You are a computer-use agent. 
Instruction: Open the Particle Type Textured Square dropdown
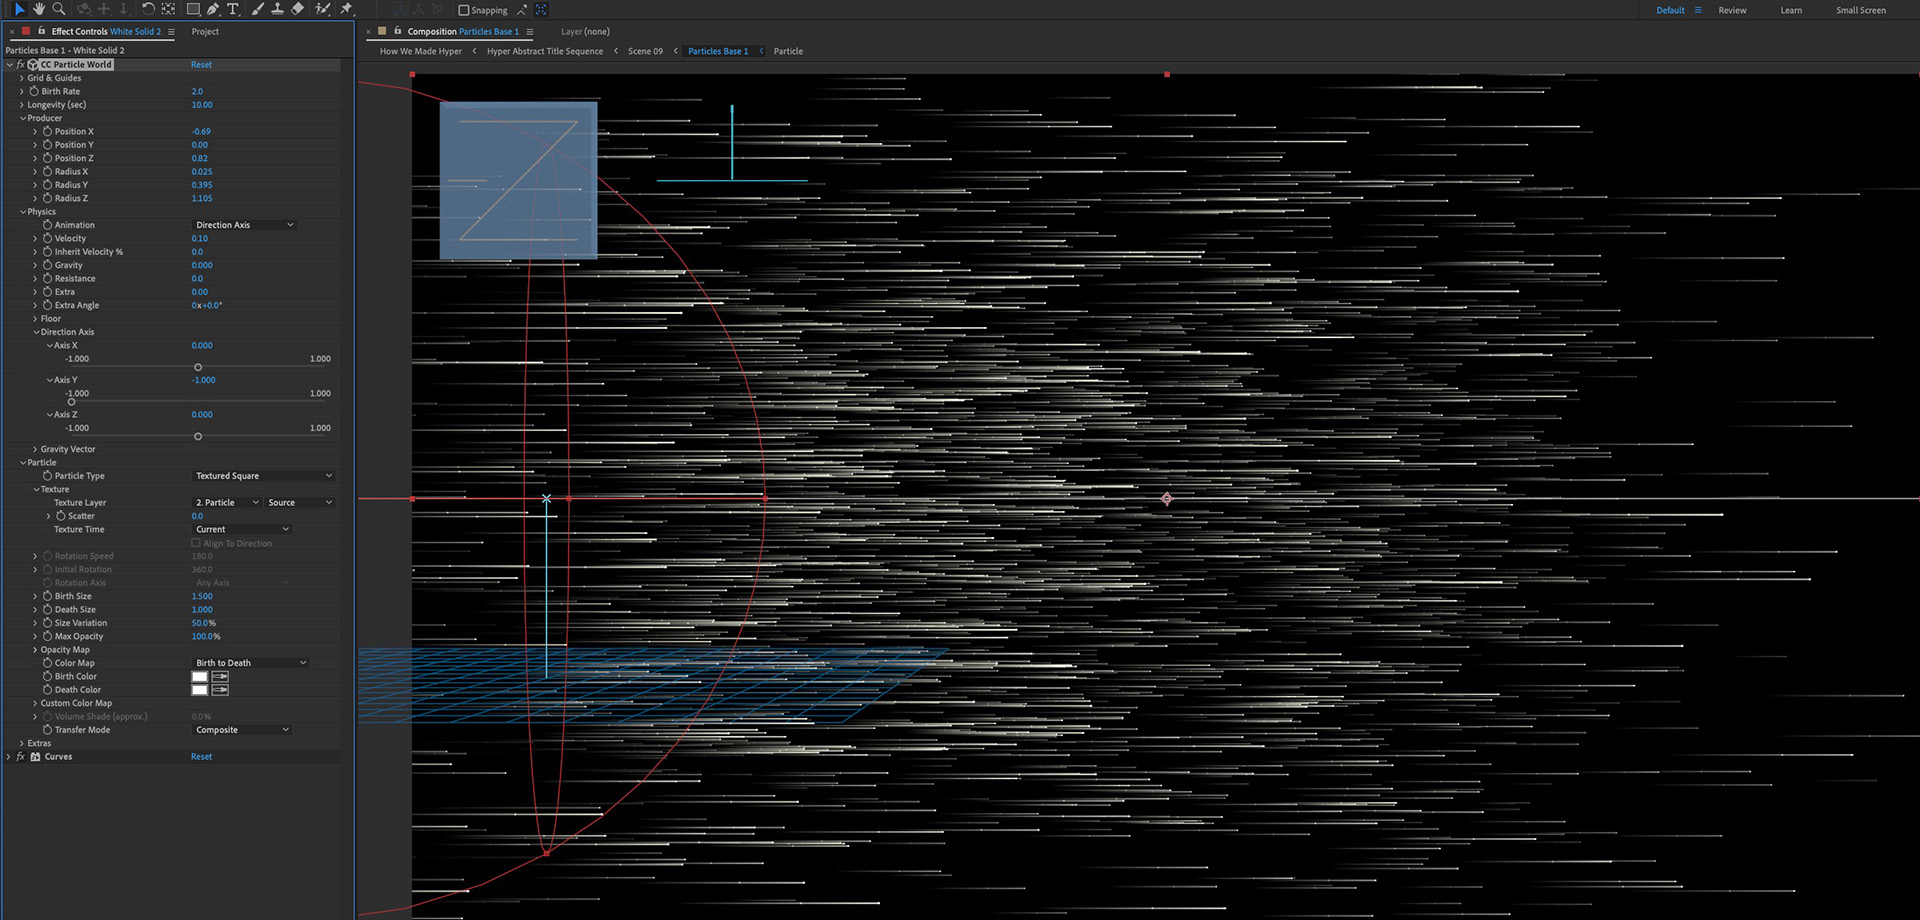click(263, 476)
